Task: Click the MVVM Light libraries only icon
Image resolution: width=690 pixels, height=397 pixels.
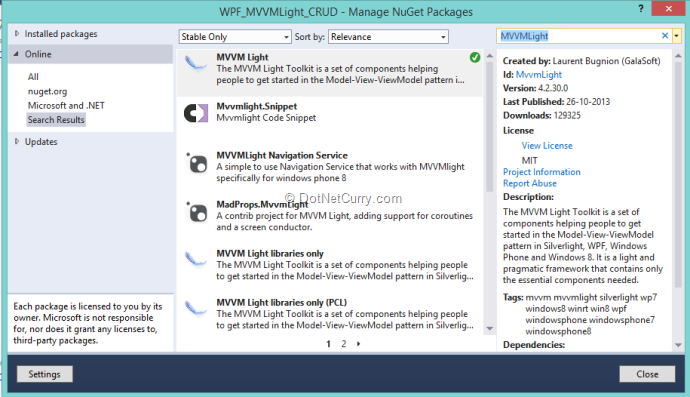Action: click(195, 260)
